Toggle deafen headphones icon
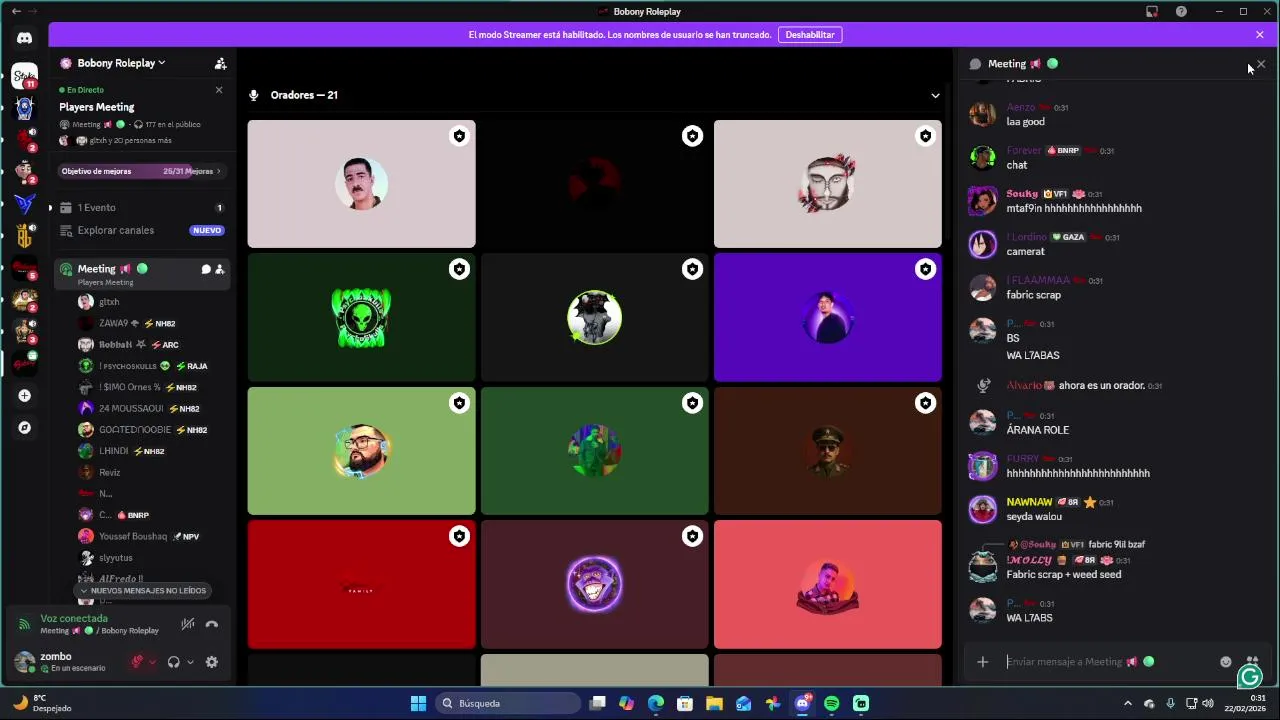This screenshot has width=1280, height=720. click(x=174, y=662)
